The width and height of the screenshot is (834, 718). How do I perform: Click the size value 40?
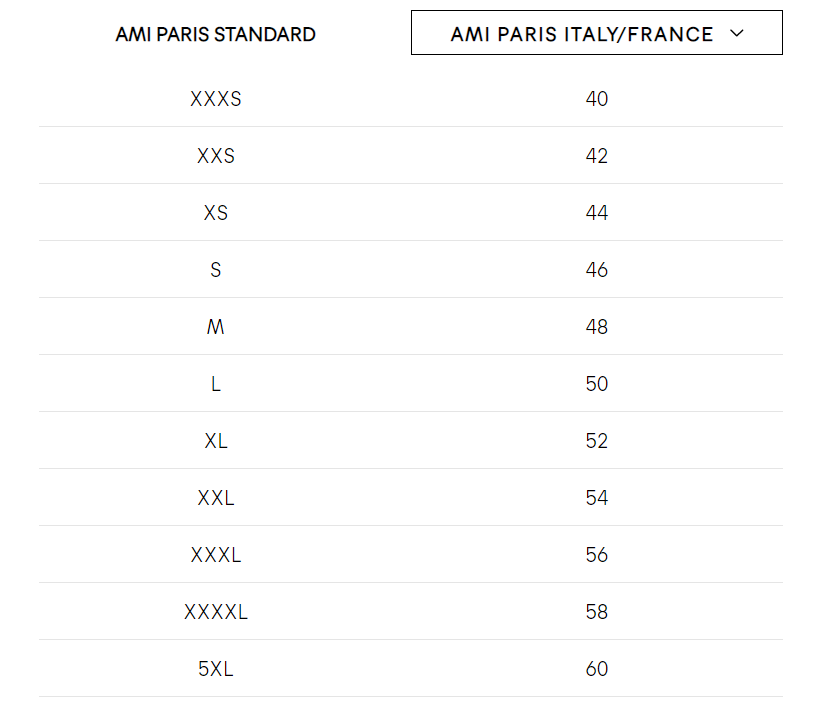[597, 99]
